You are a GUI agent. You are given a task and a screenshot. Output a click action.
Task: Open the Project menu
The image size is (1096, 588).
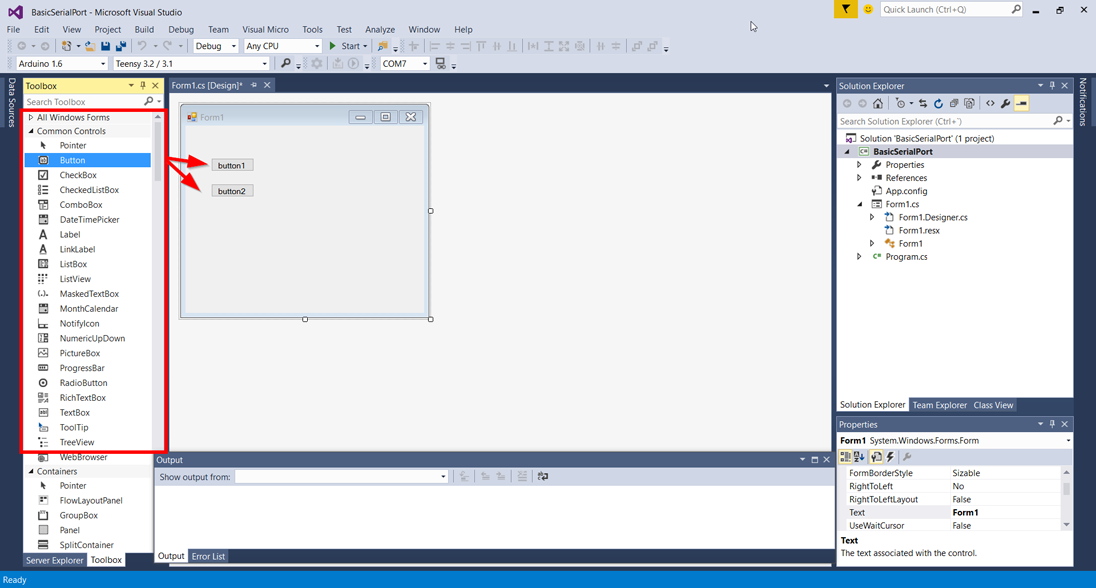pyautogui.click(x=108, y=29)
